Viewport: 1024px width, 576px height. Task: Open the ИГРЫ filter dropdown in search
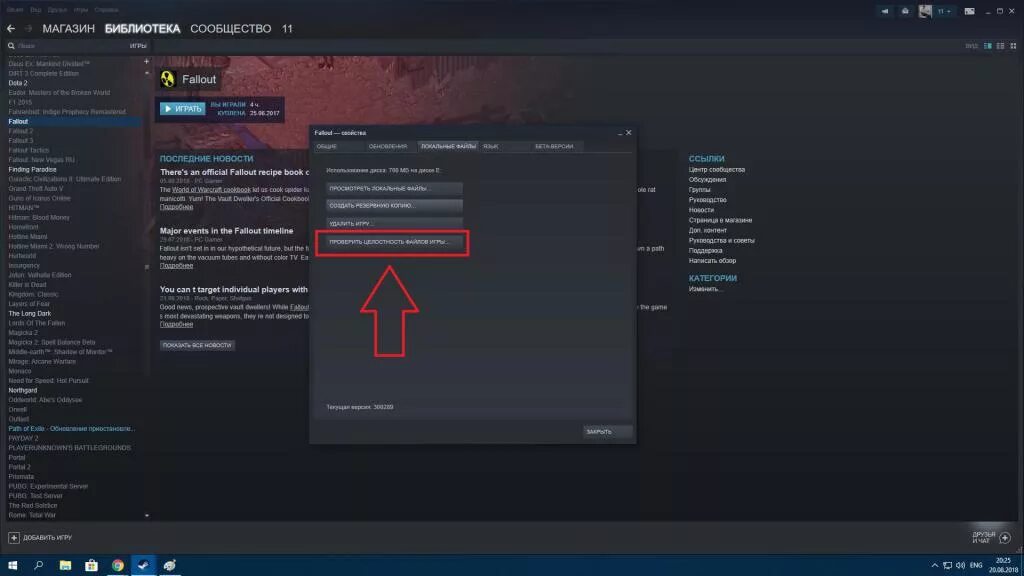point(138,46)
